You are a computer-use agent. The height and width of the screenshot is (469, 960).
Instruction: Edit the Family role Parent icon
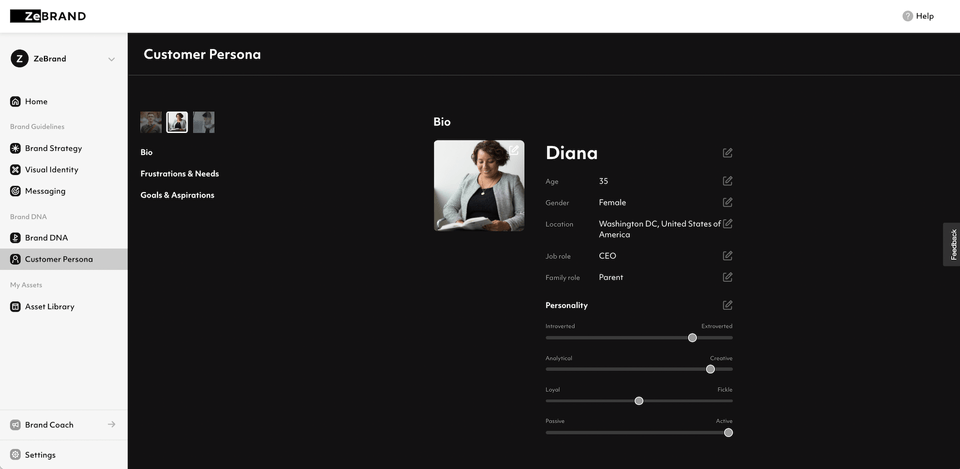tap(727, 277)
